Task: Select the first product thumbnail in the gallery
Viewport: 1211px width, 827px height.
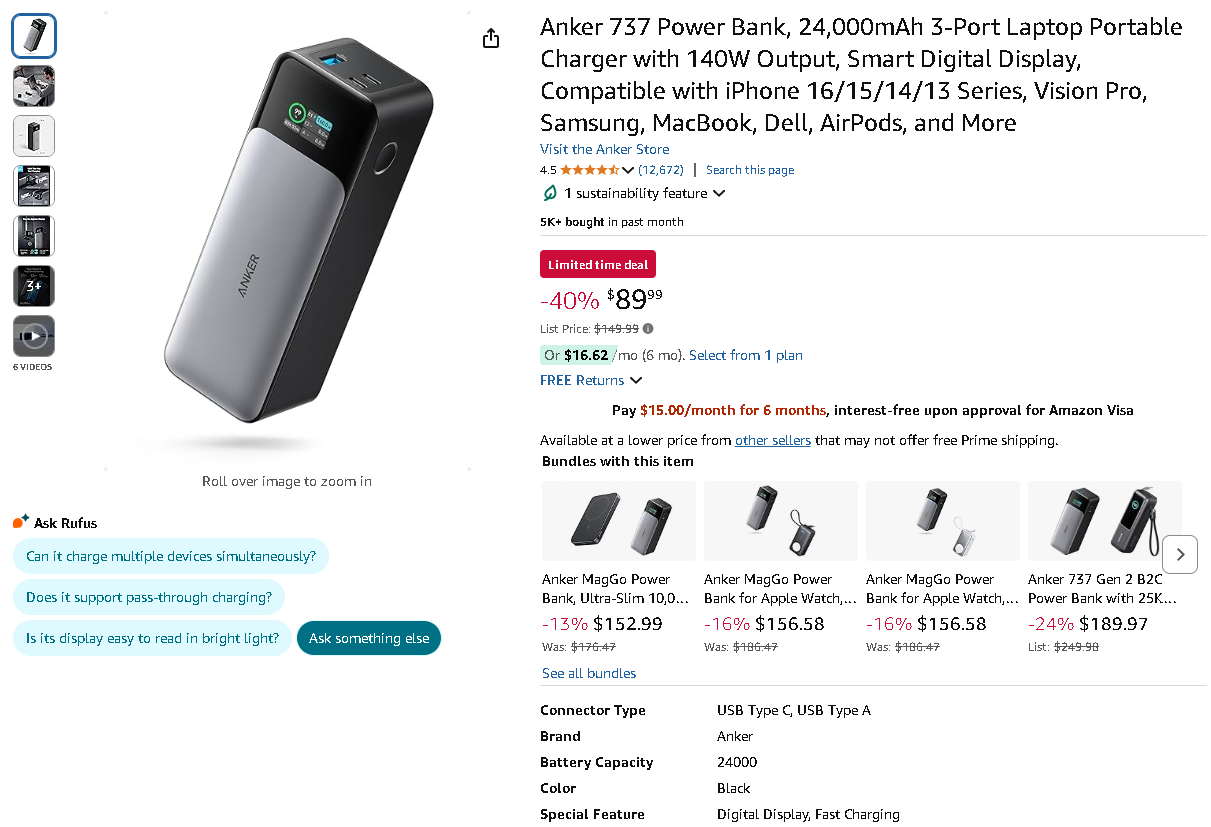Action: coord(33,35)
